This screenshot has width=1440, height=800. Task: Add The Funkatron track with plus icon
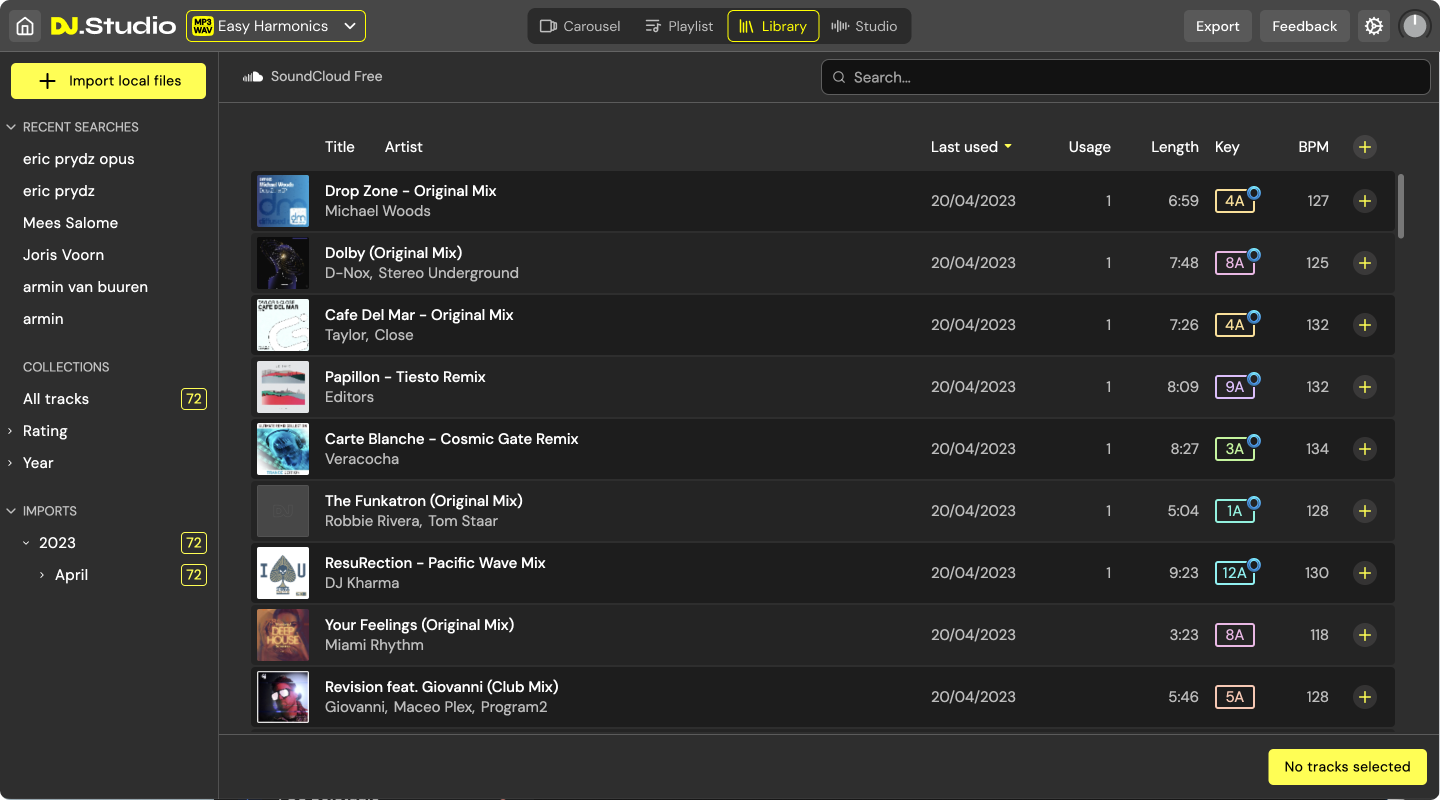1365,511
